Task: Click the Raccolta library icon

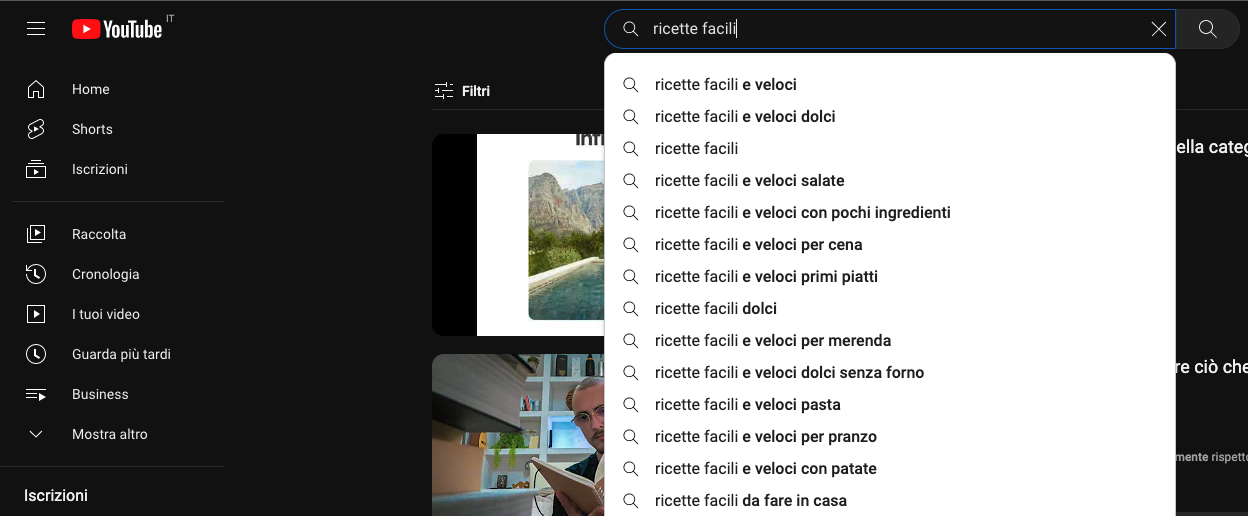Action: click(x=36, y=234)
